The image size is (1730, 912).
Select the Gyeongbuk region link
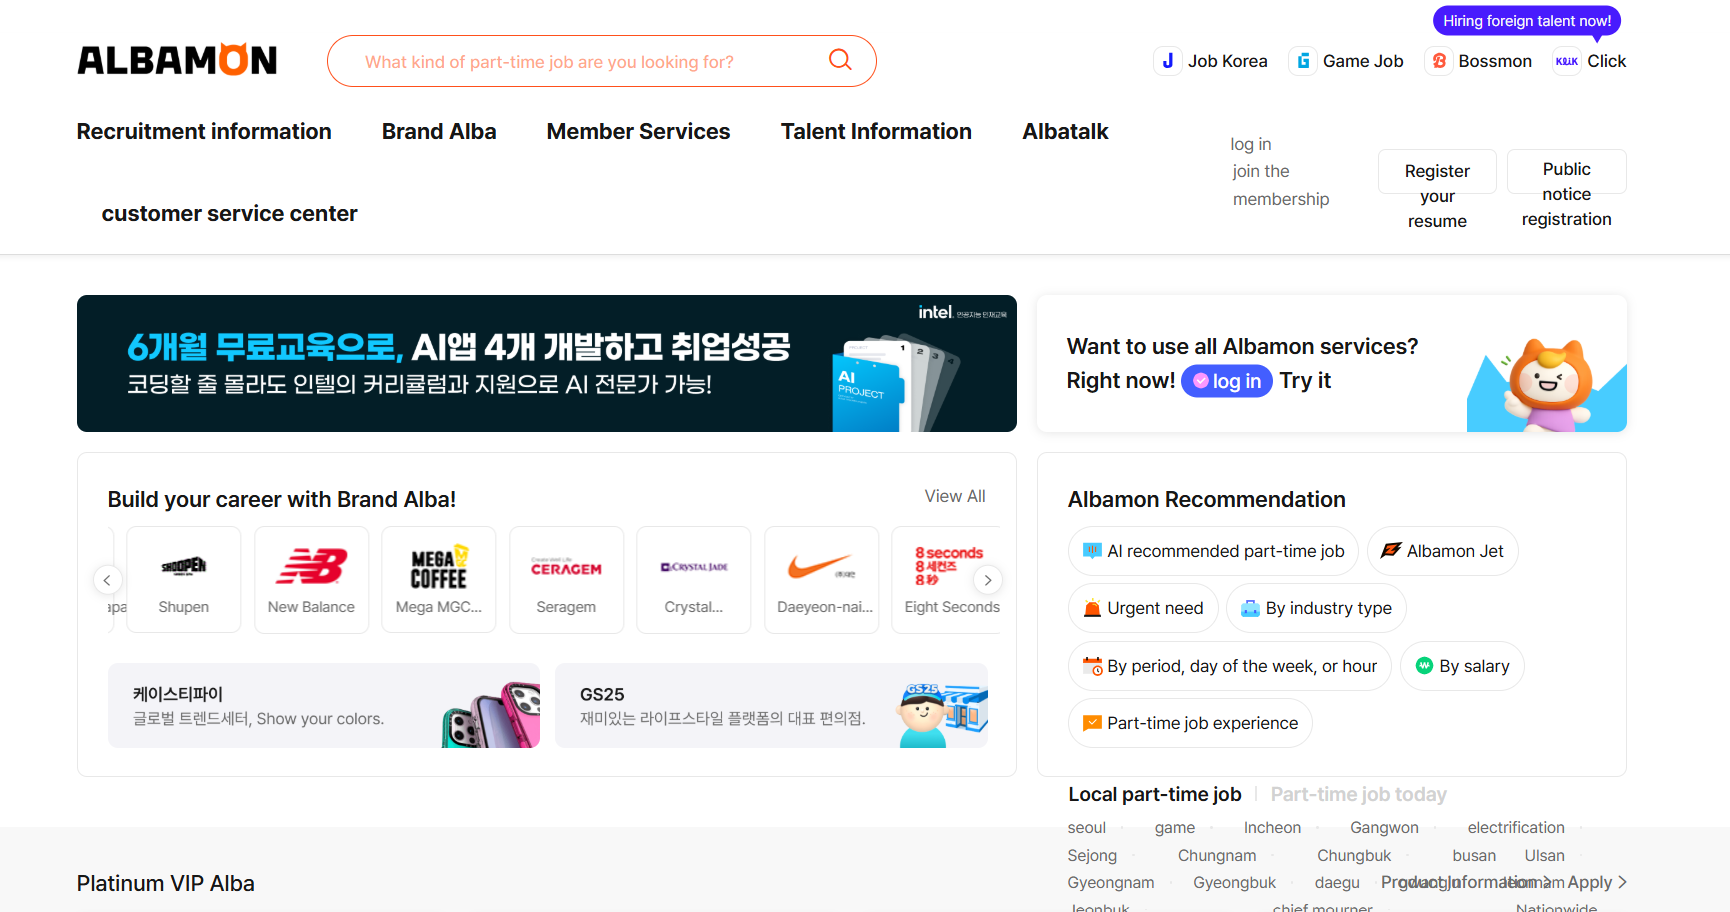(1235, 882)
